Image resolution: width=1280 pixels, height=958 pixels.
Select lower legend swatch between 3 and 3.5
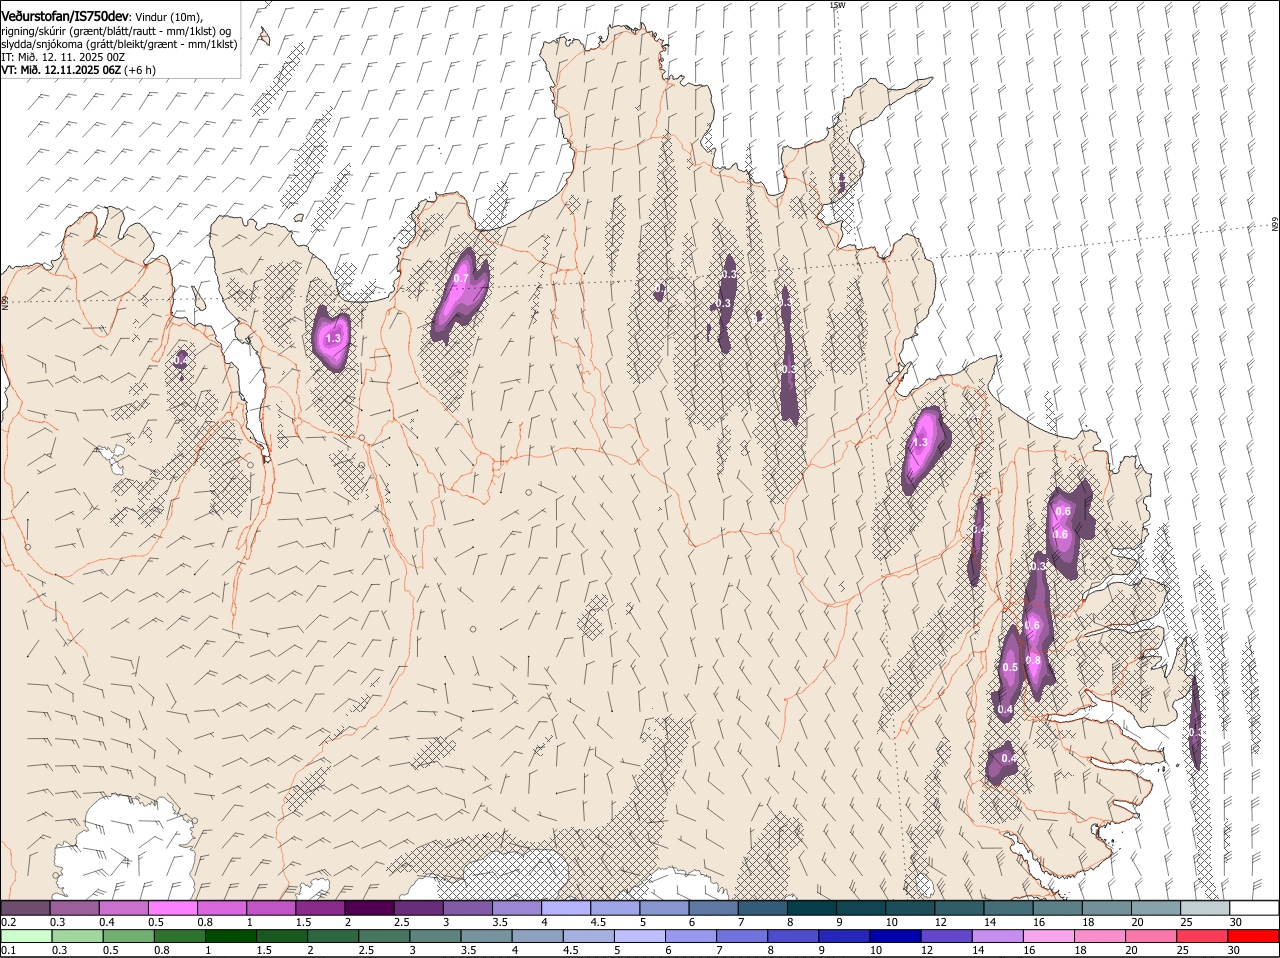coord(435,936)
